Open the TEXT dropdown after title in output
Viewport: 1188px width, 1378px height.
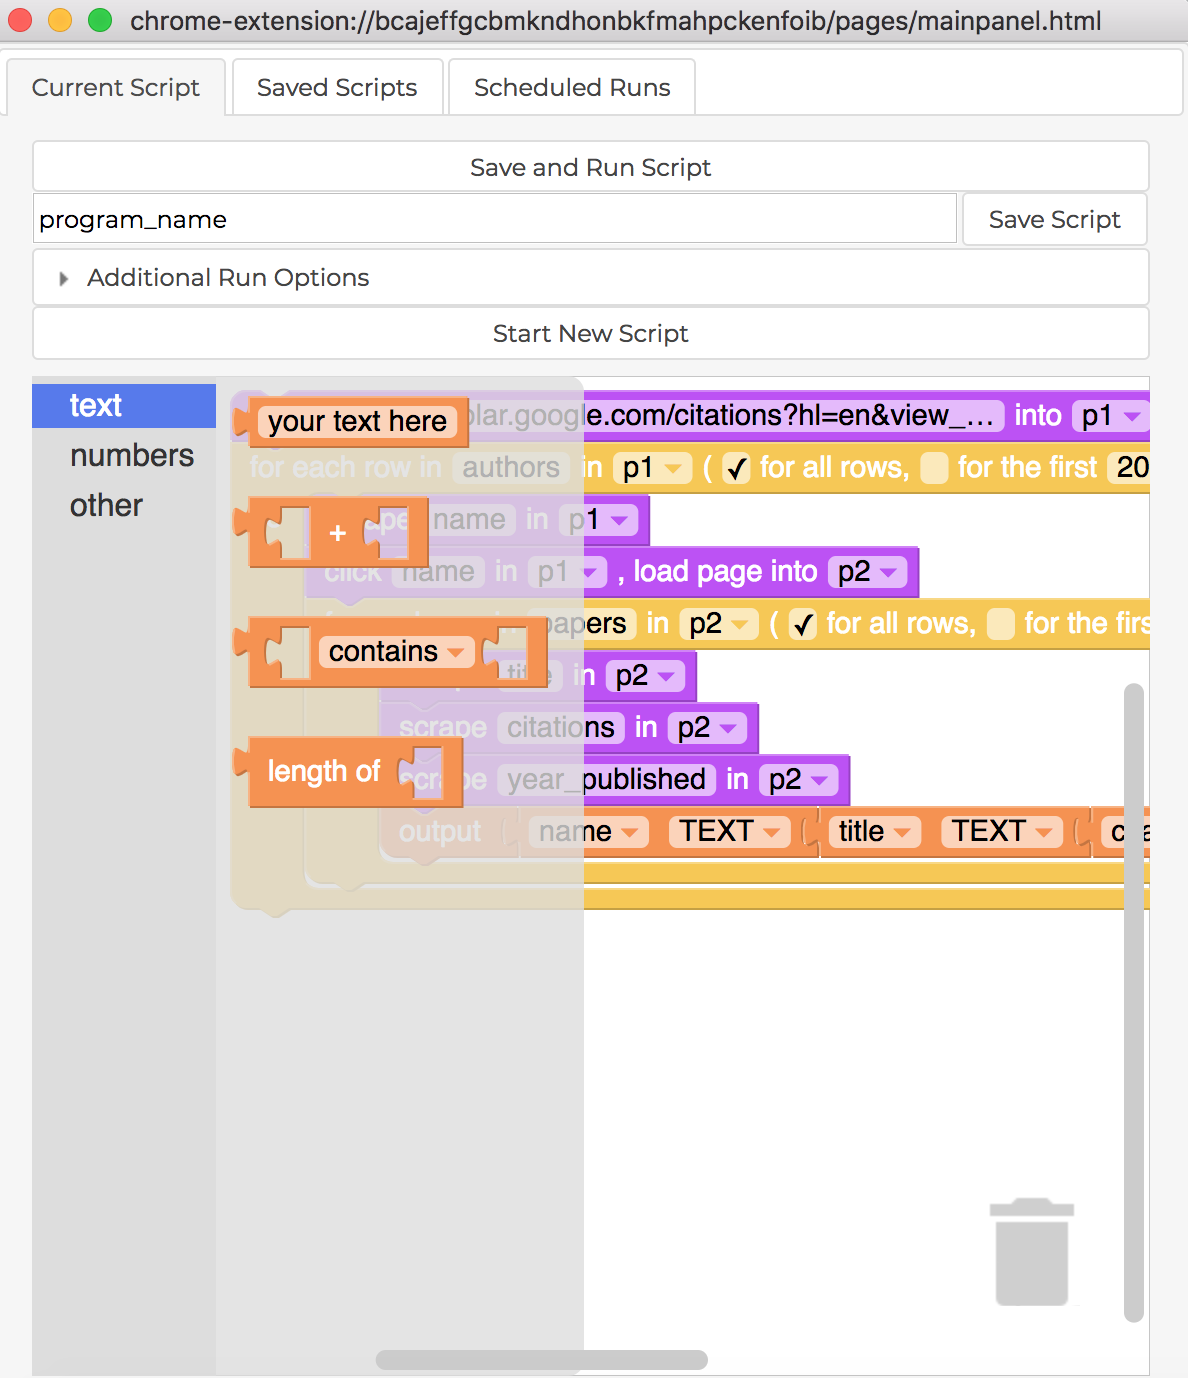point(1002,832)
